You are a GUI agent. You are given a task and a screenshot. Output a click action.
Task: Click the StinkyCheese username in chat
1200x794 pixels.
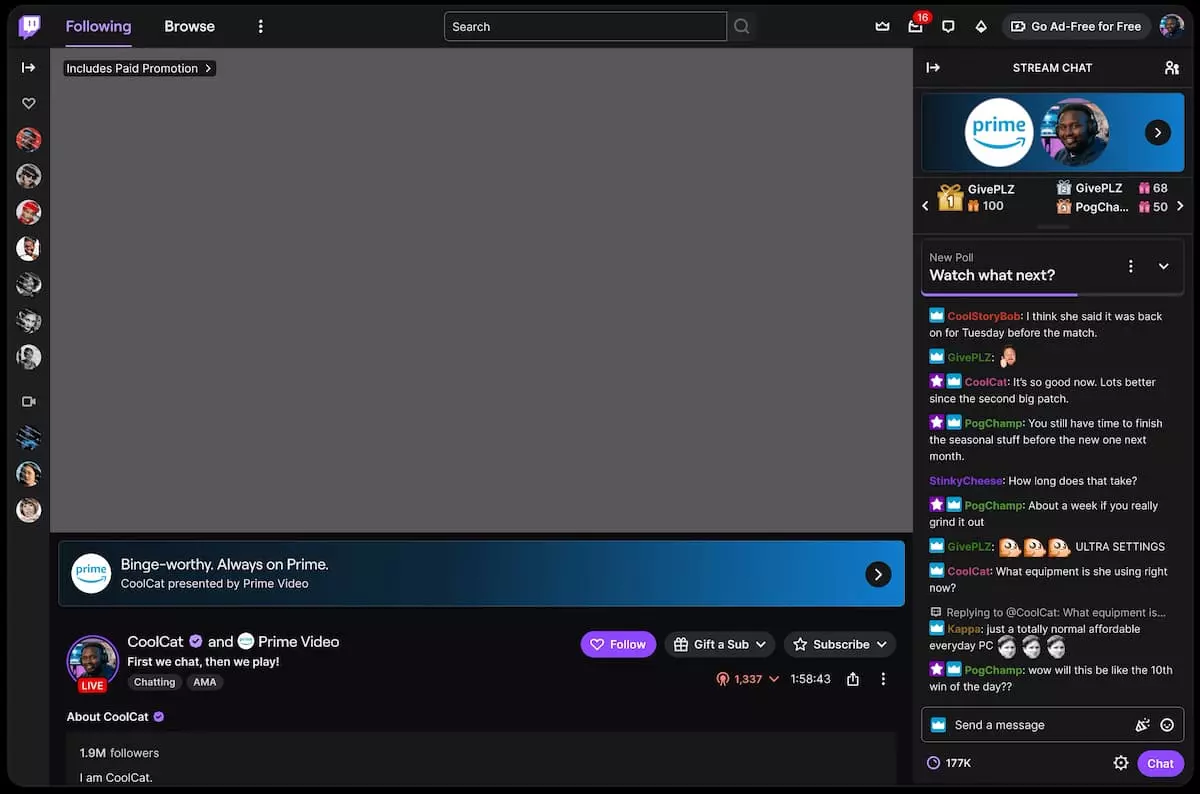[x=965, y=481]
